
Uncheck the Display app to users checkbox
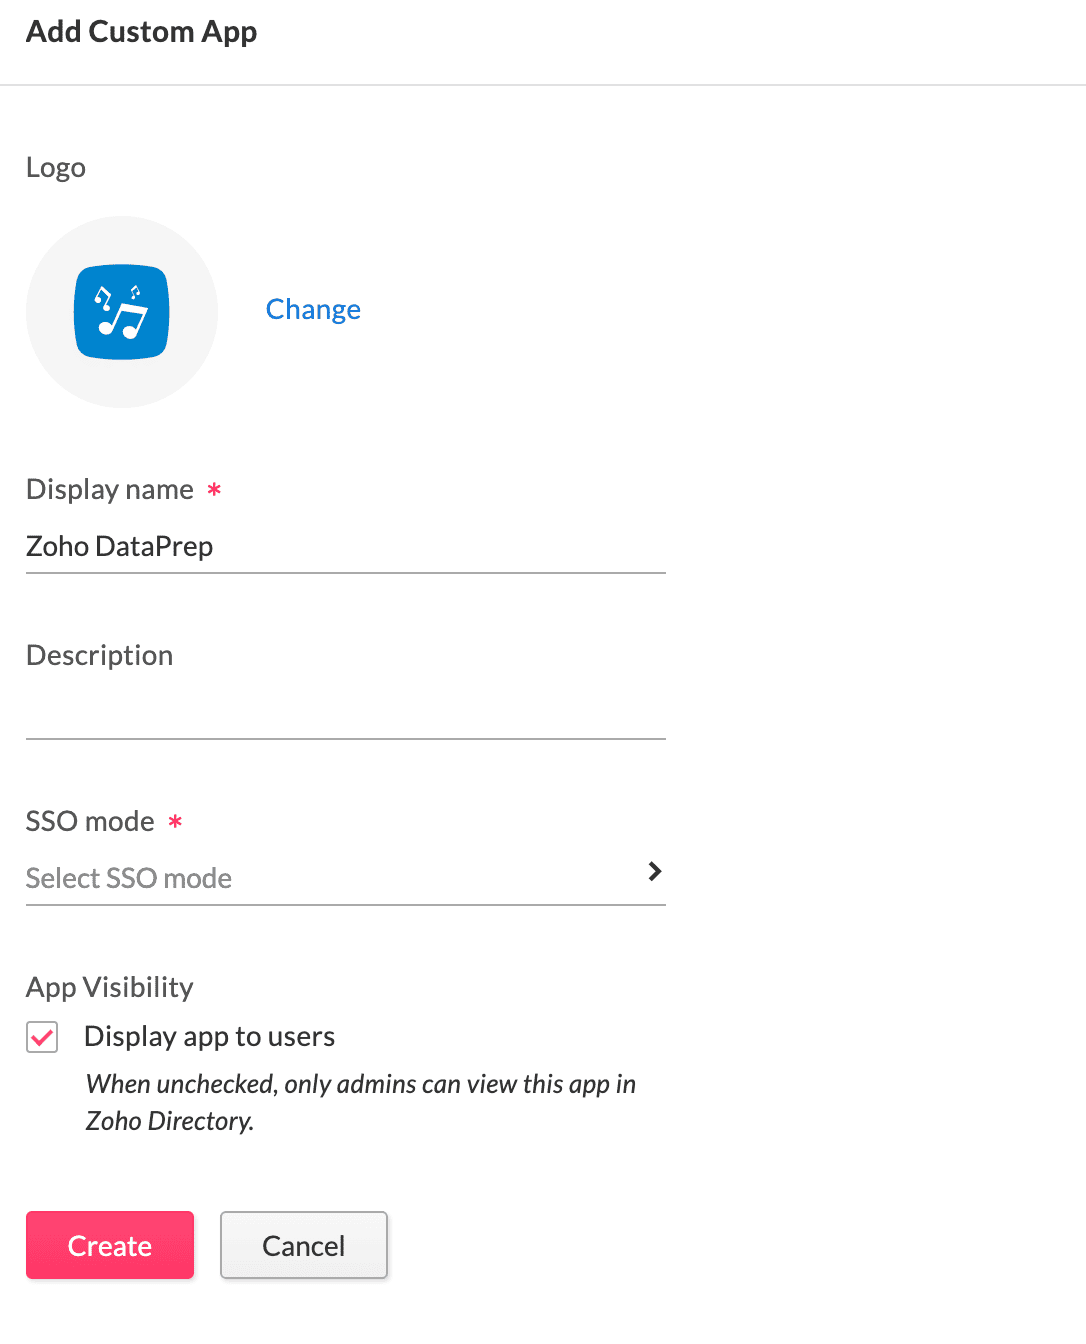coord(42,1037)
